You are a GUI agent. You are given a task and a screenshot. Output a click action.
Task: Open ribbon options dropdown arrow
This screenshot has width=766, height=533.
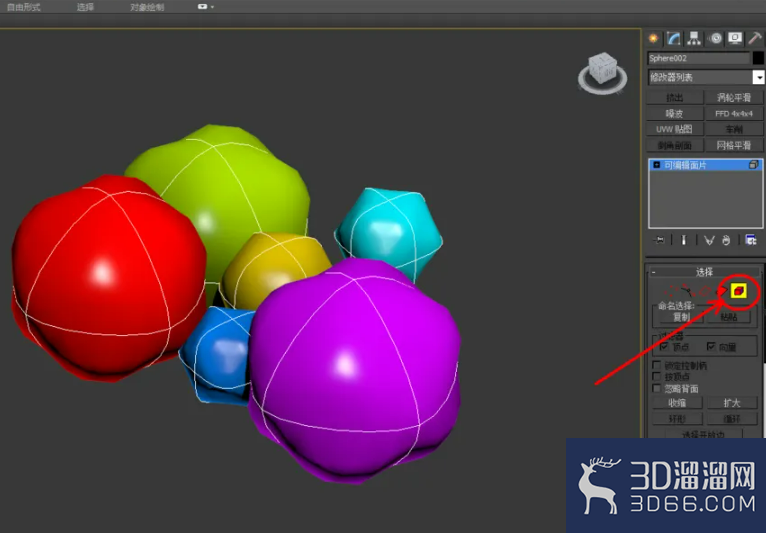pyautogui.click(x=212, y=7)
